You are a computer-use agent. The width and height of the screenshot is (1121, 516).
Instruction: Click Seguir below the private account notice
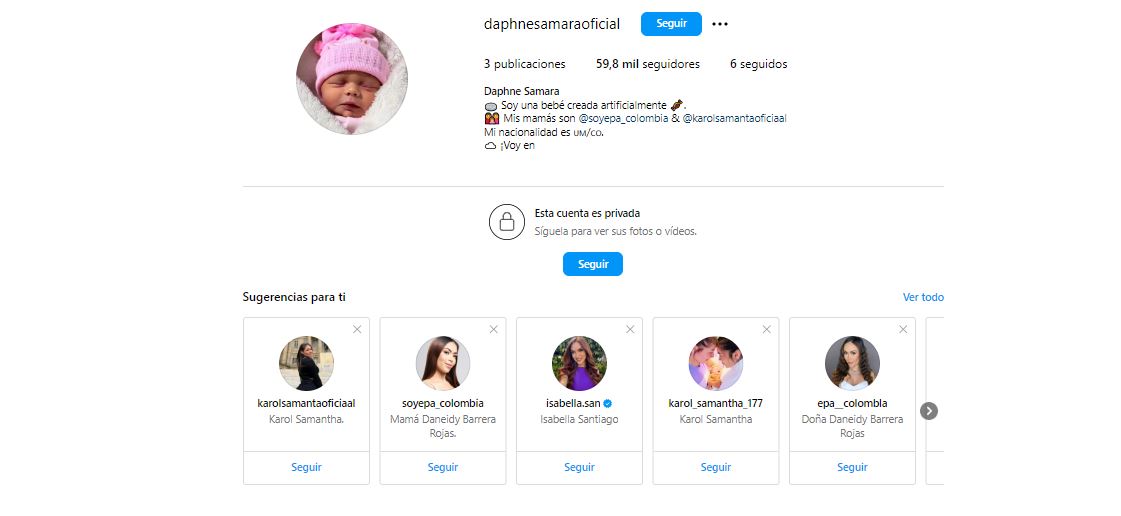coord(593,264)
